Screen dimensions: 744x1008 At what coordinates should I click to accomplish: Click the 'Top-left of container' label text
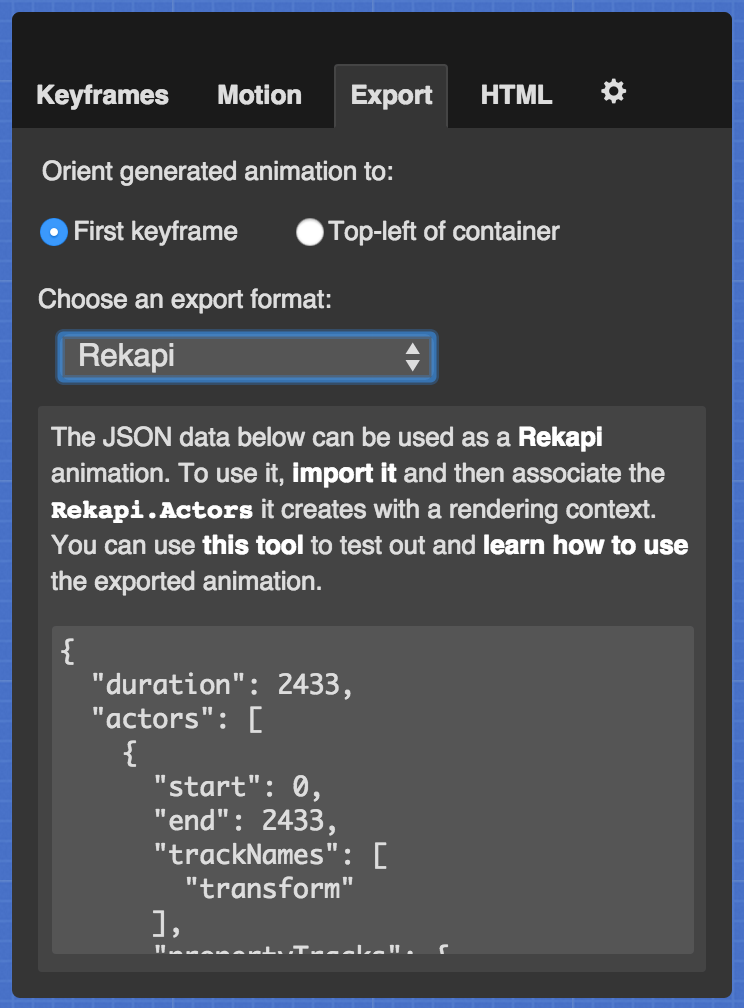click(444, 232)
